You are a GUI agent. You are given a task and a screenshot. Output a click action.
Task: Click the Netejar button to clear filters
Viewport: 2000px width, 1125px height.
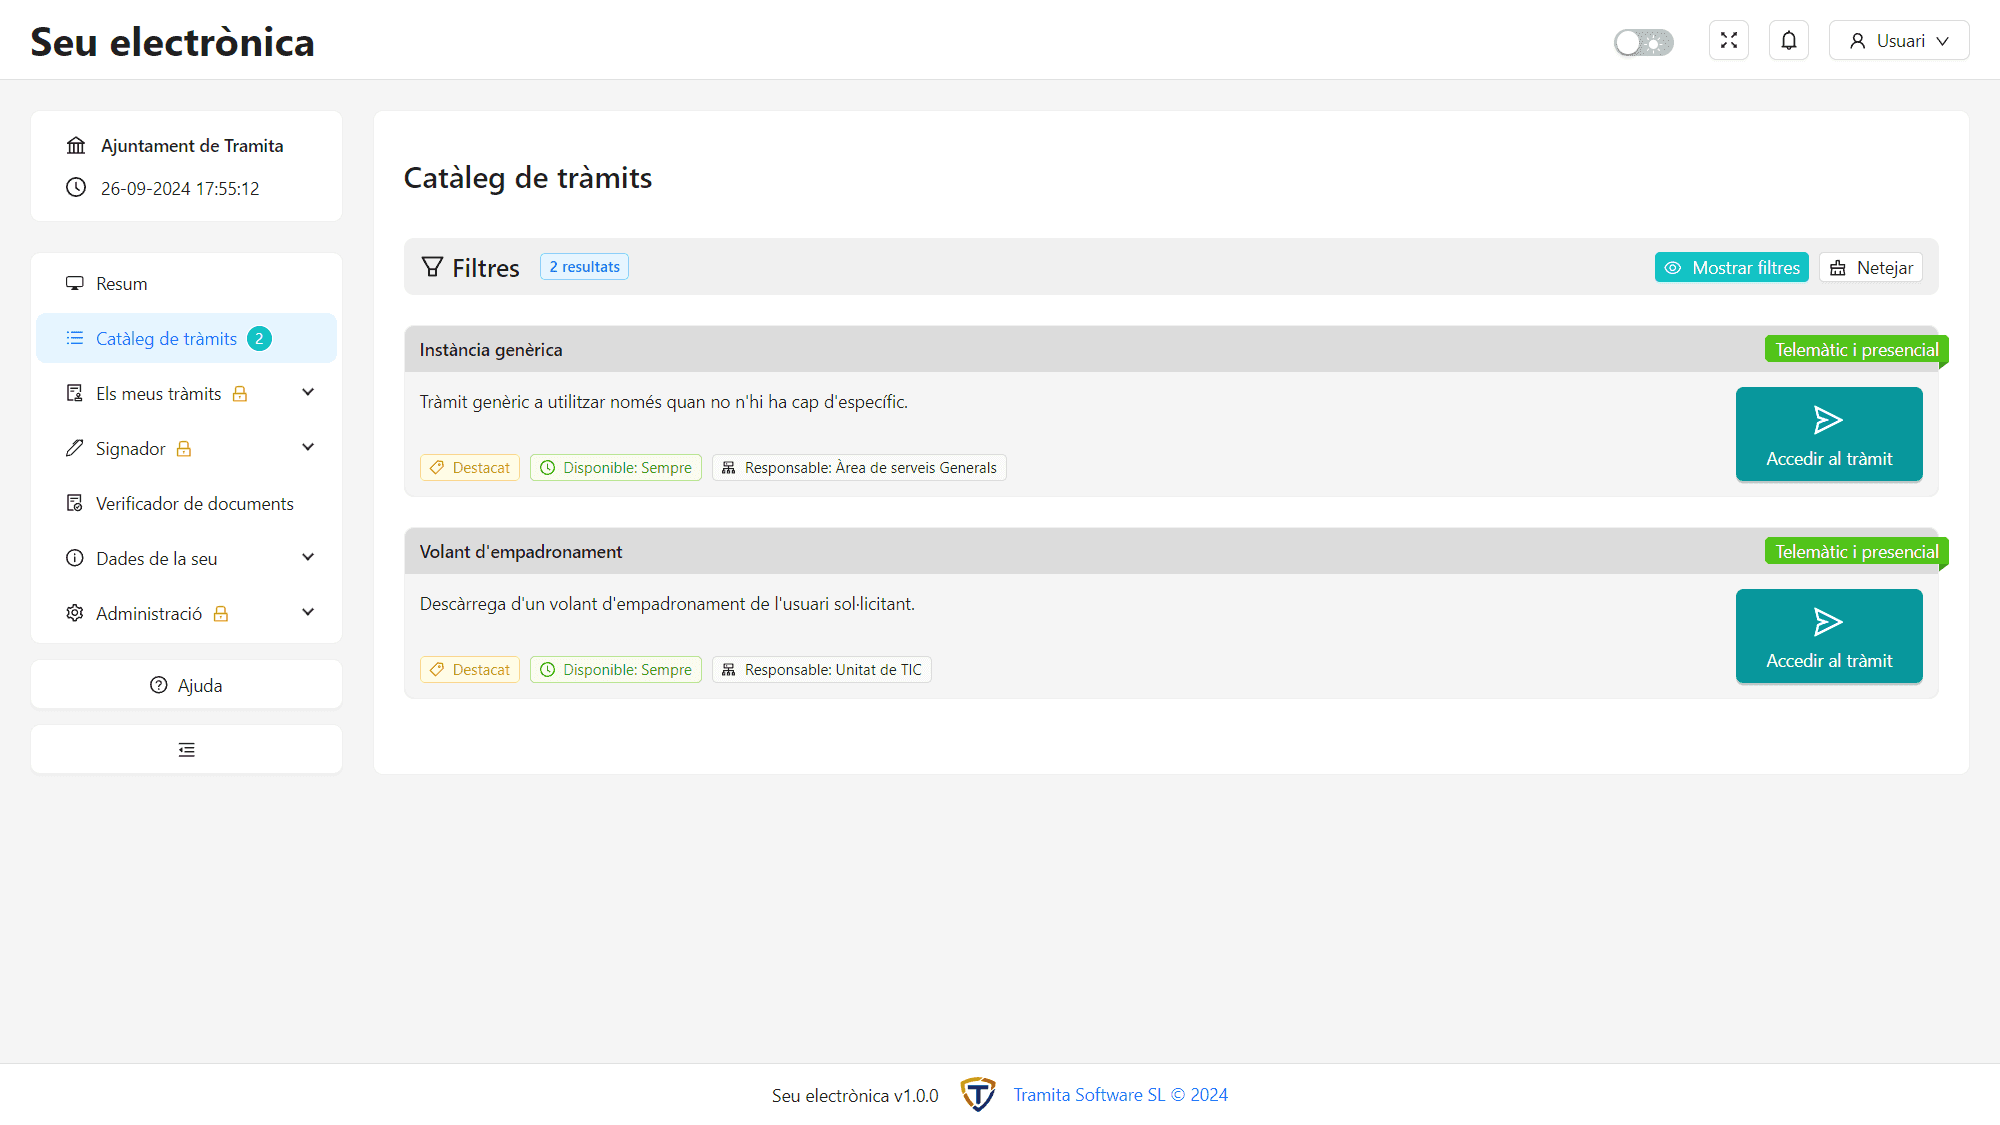(1872, 266)
